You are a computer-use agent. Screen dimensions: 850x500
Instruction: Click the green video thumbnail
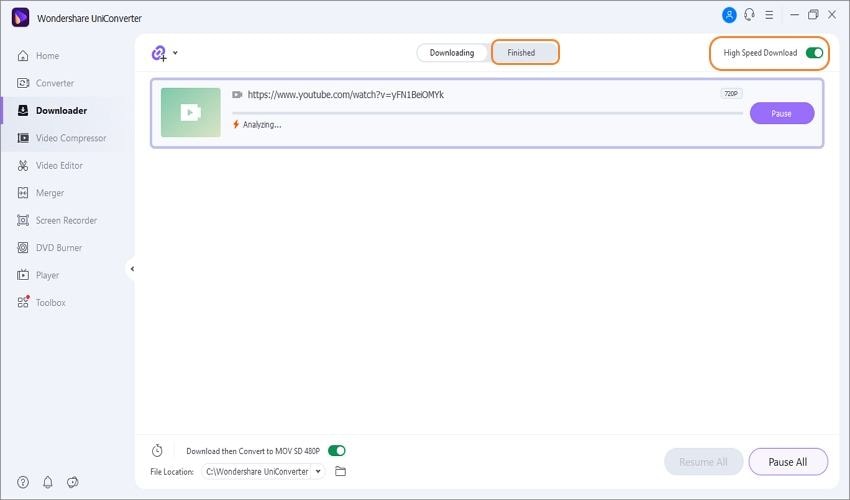click(191, 112)
